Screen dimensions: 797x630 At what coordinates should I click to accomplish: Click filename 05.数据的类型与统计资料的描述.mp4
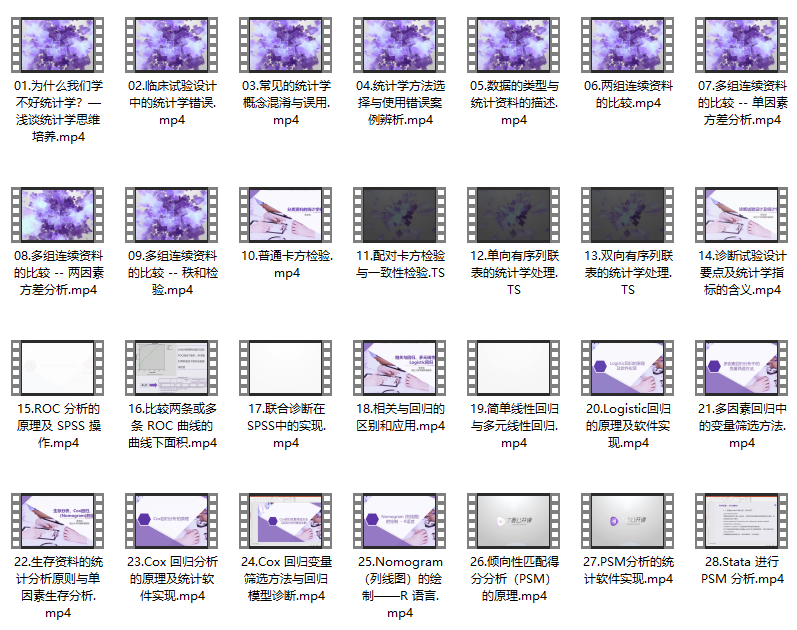point(514,103)
